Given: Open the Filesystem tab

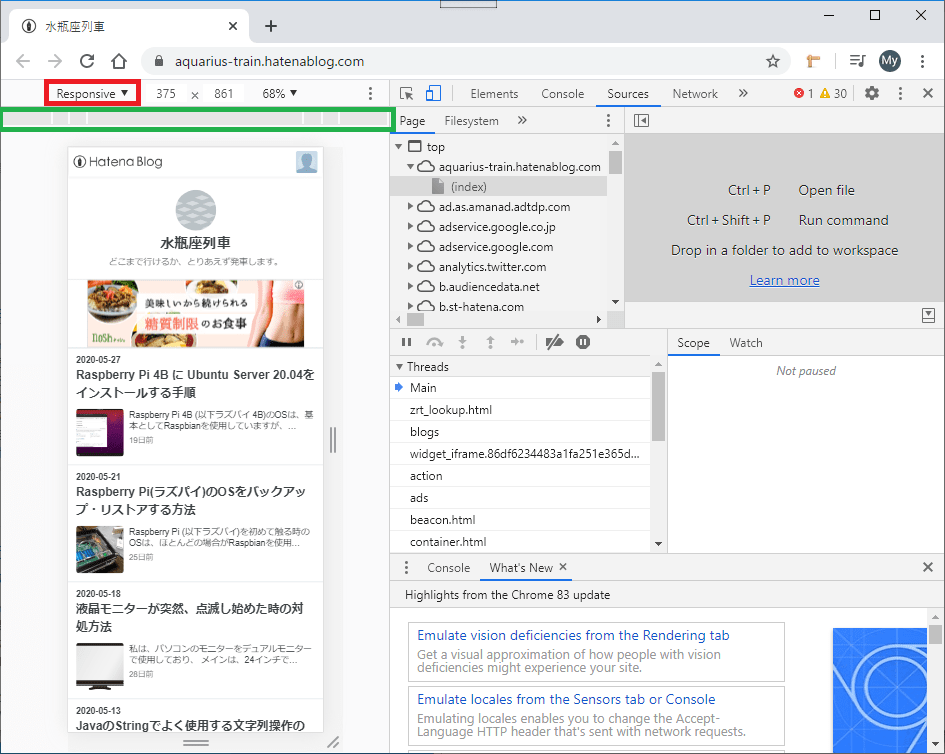Looking at the screenshot, I should tap(471, 121).
